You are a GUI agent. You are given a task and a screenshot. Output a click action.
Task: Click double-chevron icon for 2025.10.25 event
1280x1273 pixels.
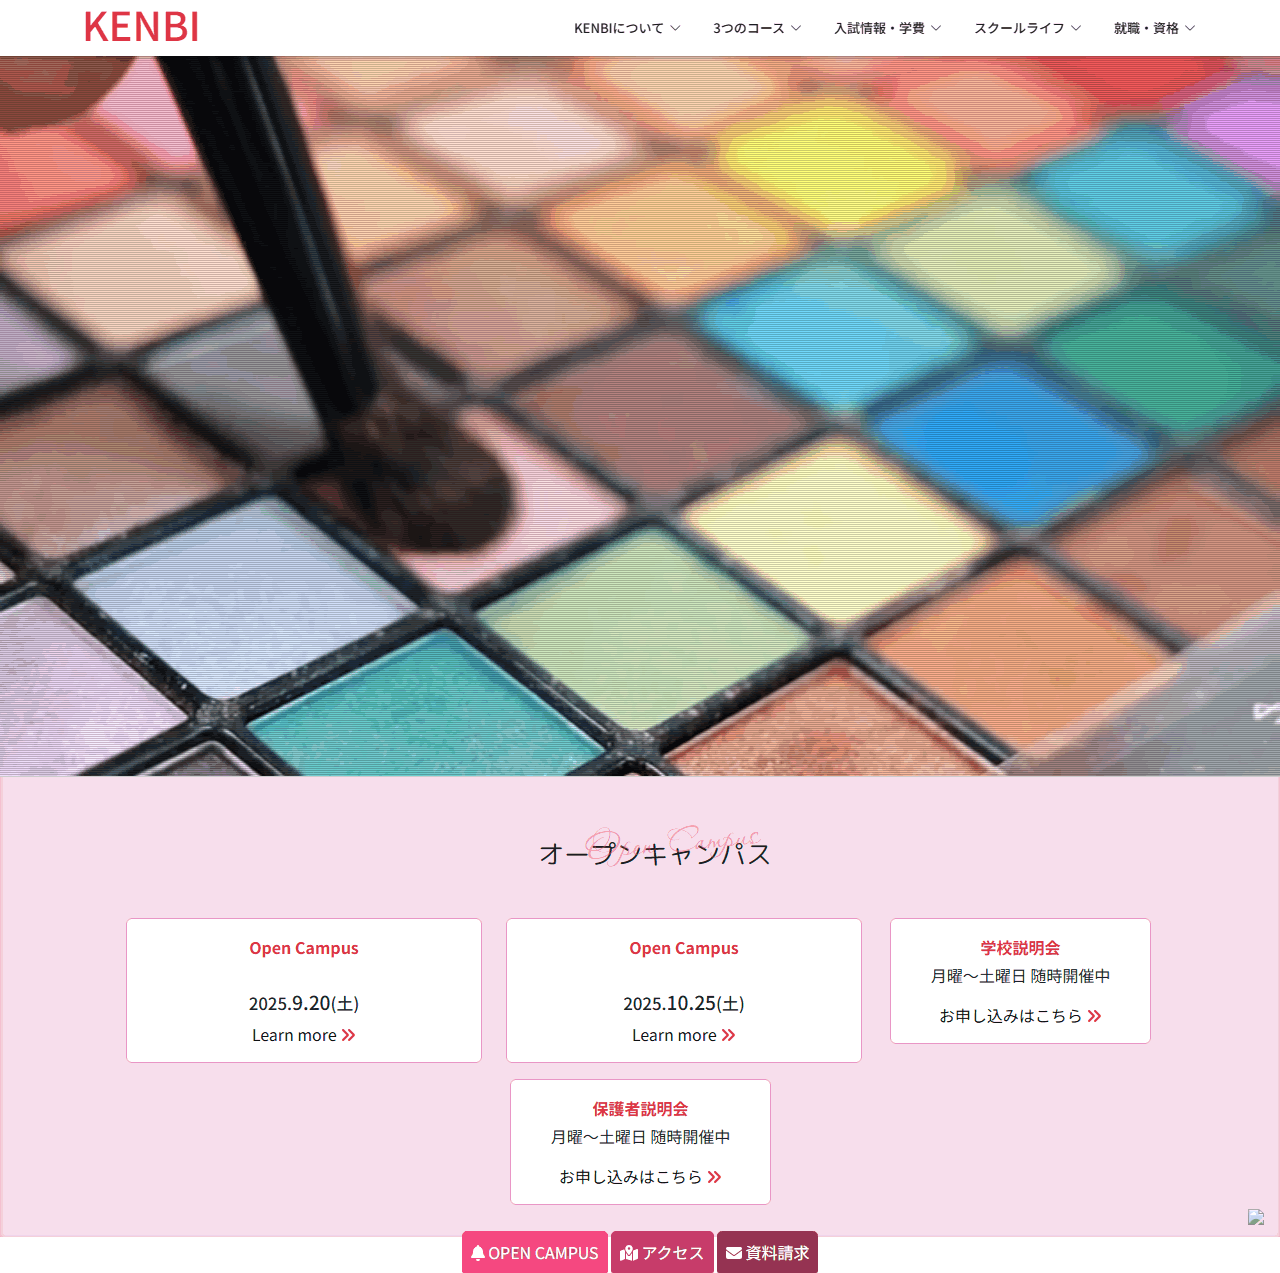click(x=728, y=1035)
